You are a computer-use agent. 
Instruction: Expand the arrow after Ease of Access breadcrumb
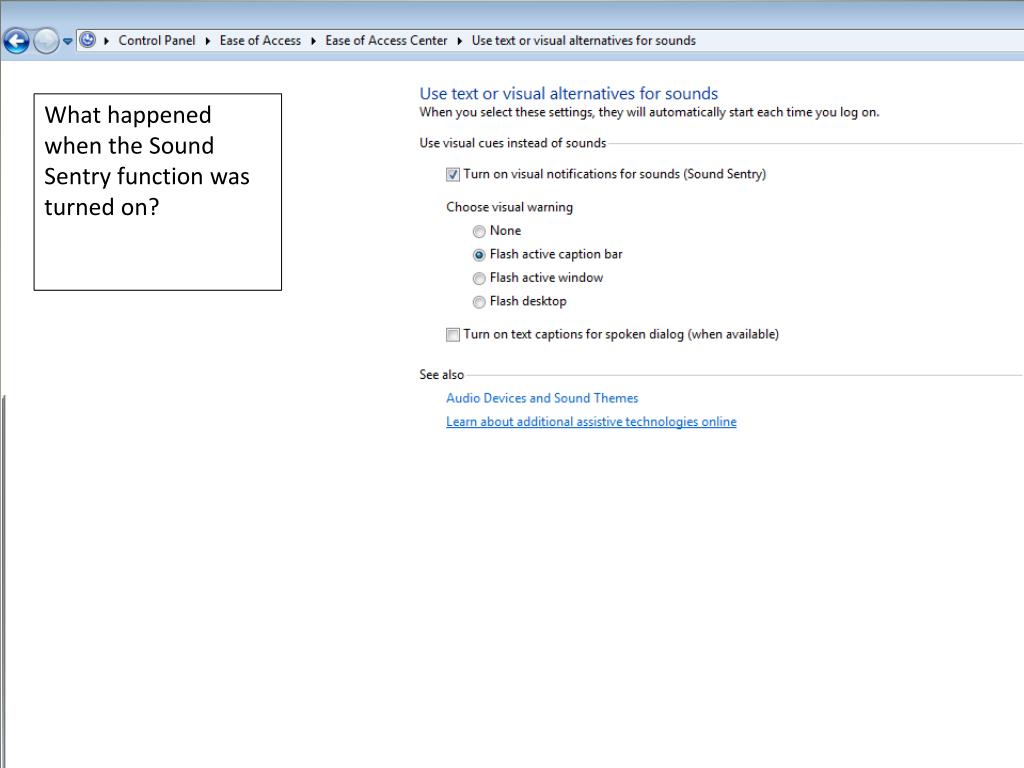click(x=313, y=40)
